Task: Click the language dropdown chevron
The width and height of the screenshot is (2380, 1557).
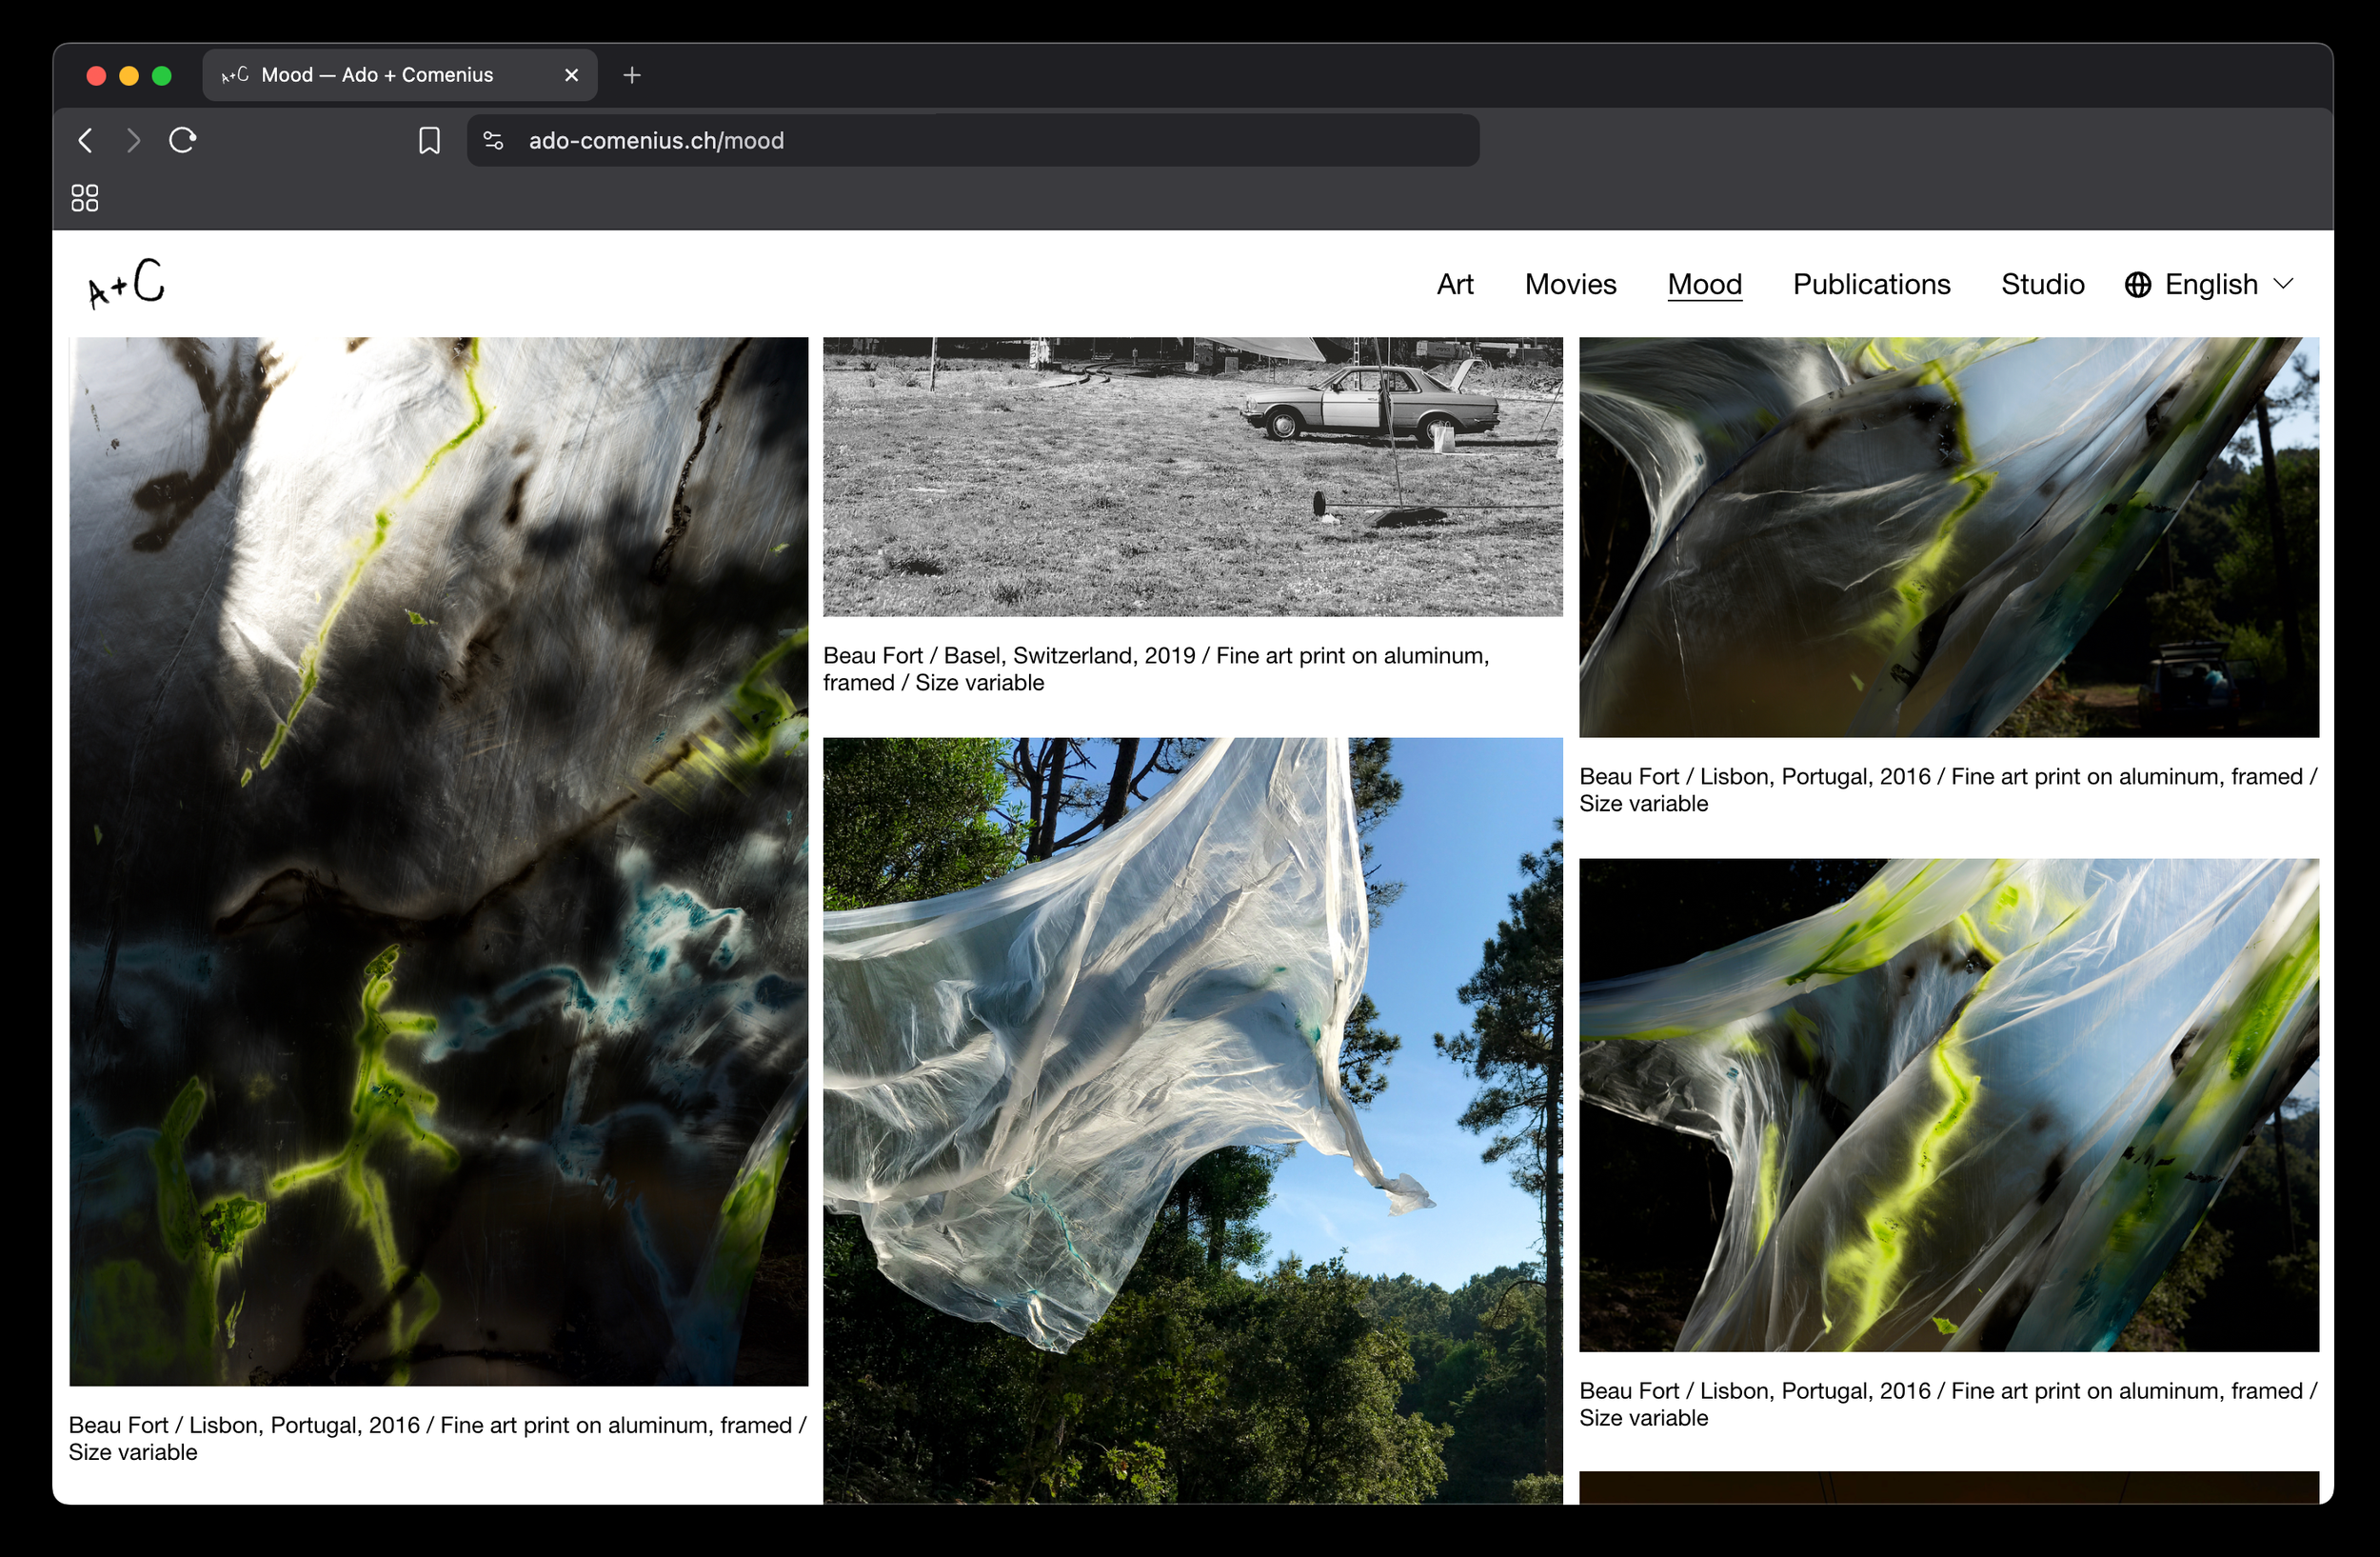Action: [x=2283, y=284]
